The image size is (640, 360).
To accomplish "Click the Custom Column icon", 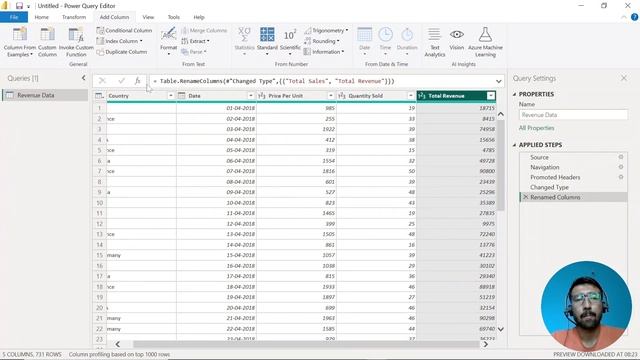I will pyautogui.click(x=47, y=34).
